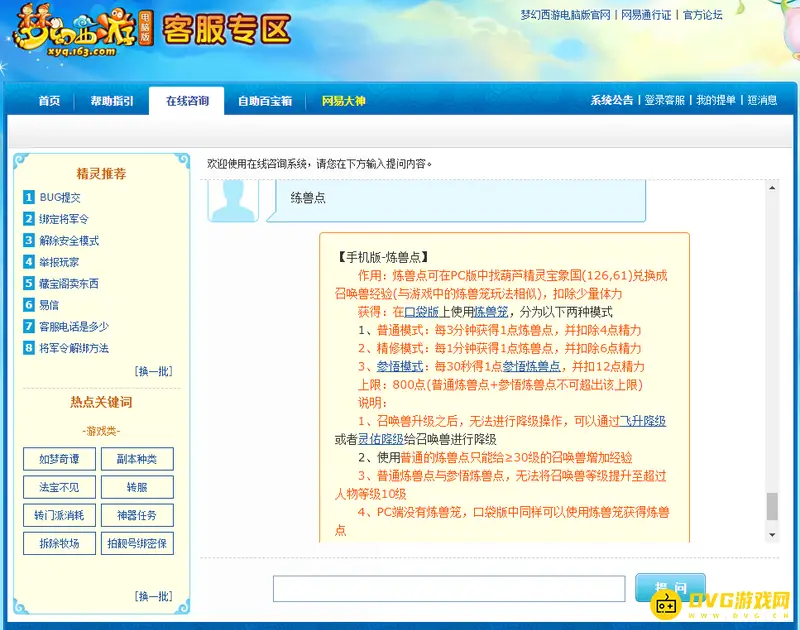
Task: Click the 提问 submit button
Action: point(670,588)
